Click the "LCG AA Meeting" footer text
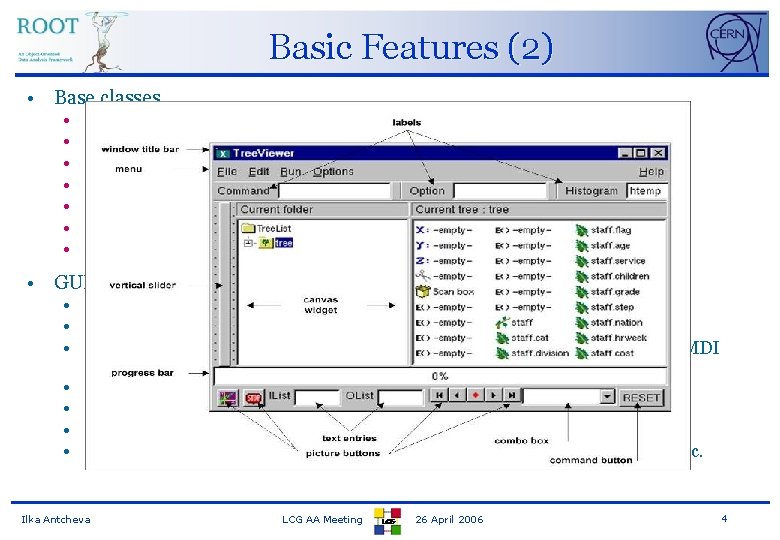The height and width of the screenshot is (540, 780). 322,520
